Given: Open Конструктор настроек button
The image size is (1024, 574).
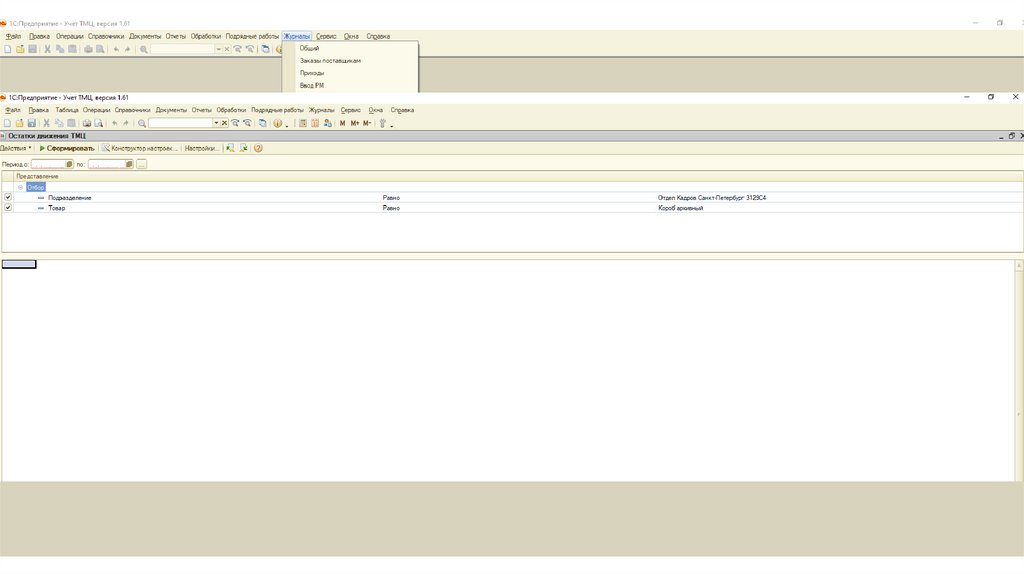Looking at the screenshot, I should click(x=139, y=148).
